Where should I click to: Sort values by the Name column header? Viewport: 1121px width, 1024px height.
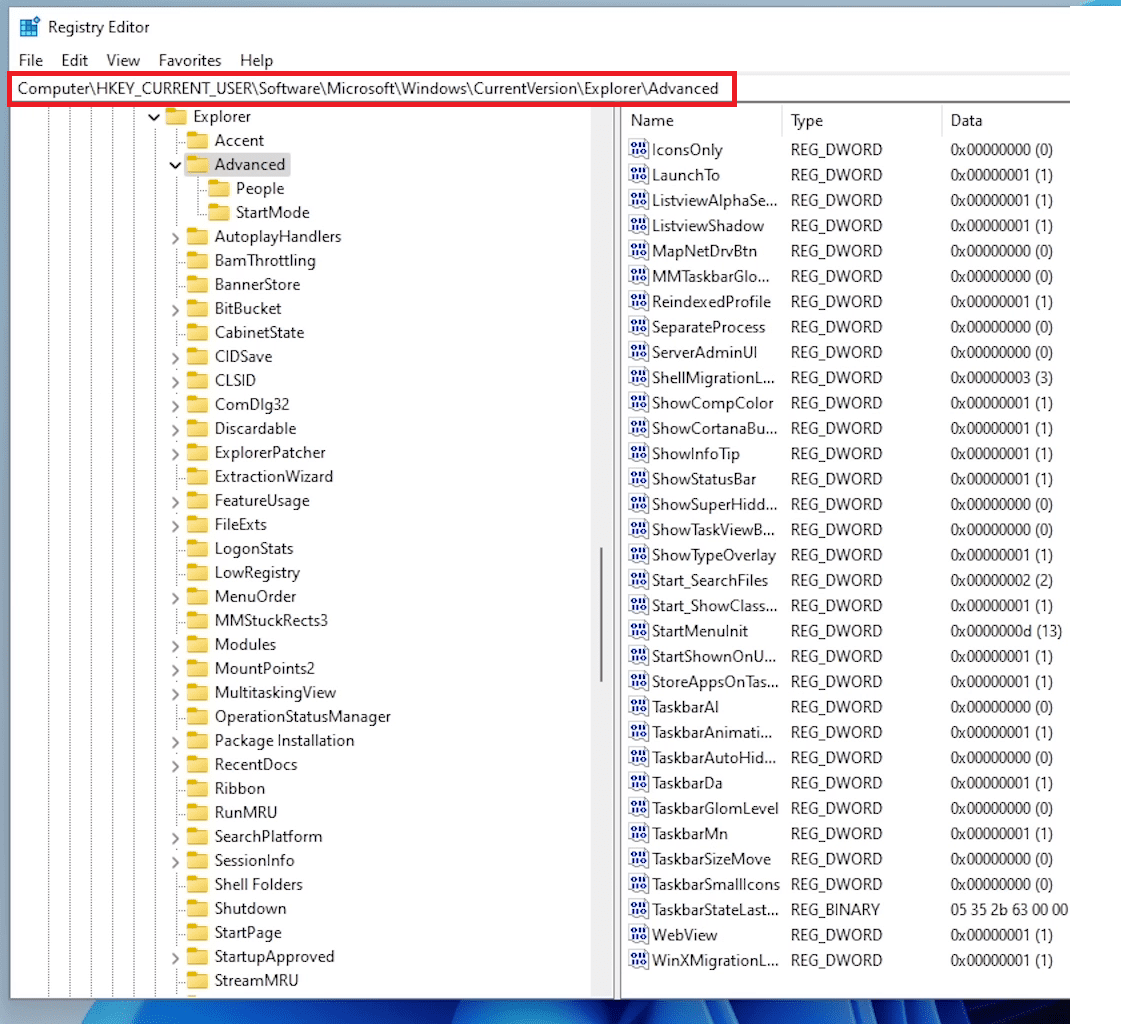click(x=700, y=120)
